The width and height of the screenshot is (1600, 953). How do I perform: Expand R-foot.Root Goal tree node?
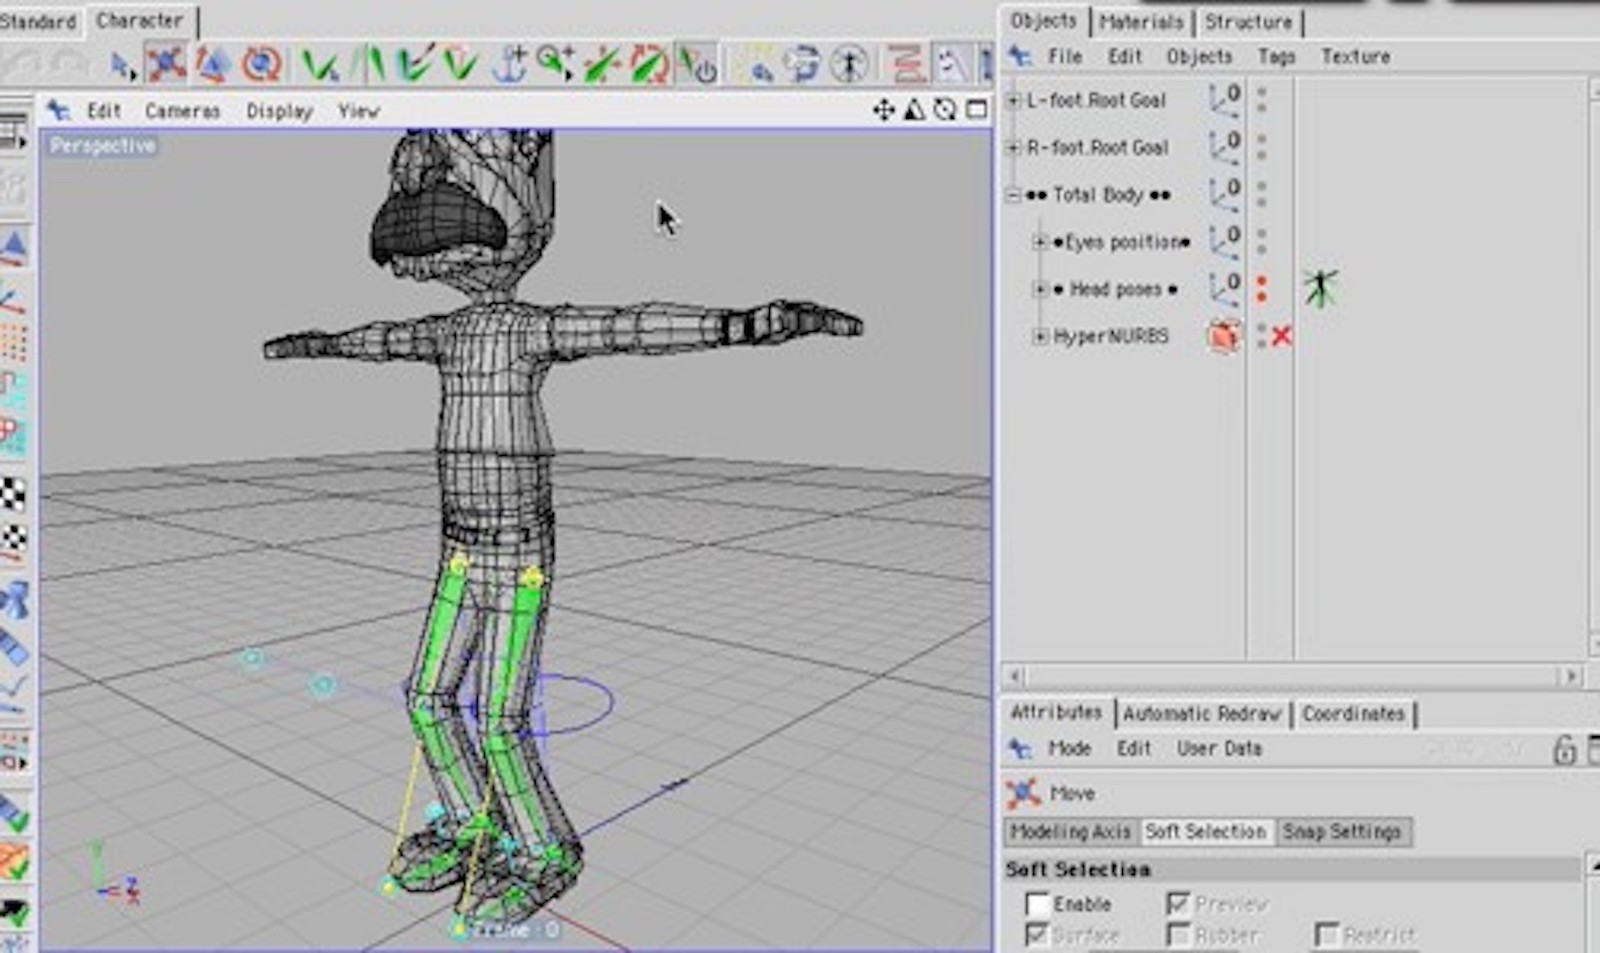coord(1013,147)
